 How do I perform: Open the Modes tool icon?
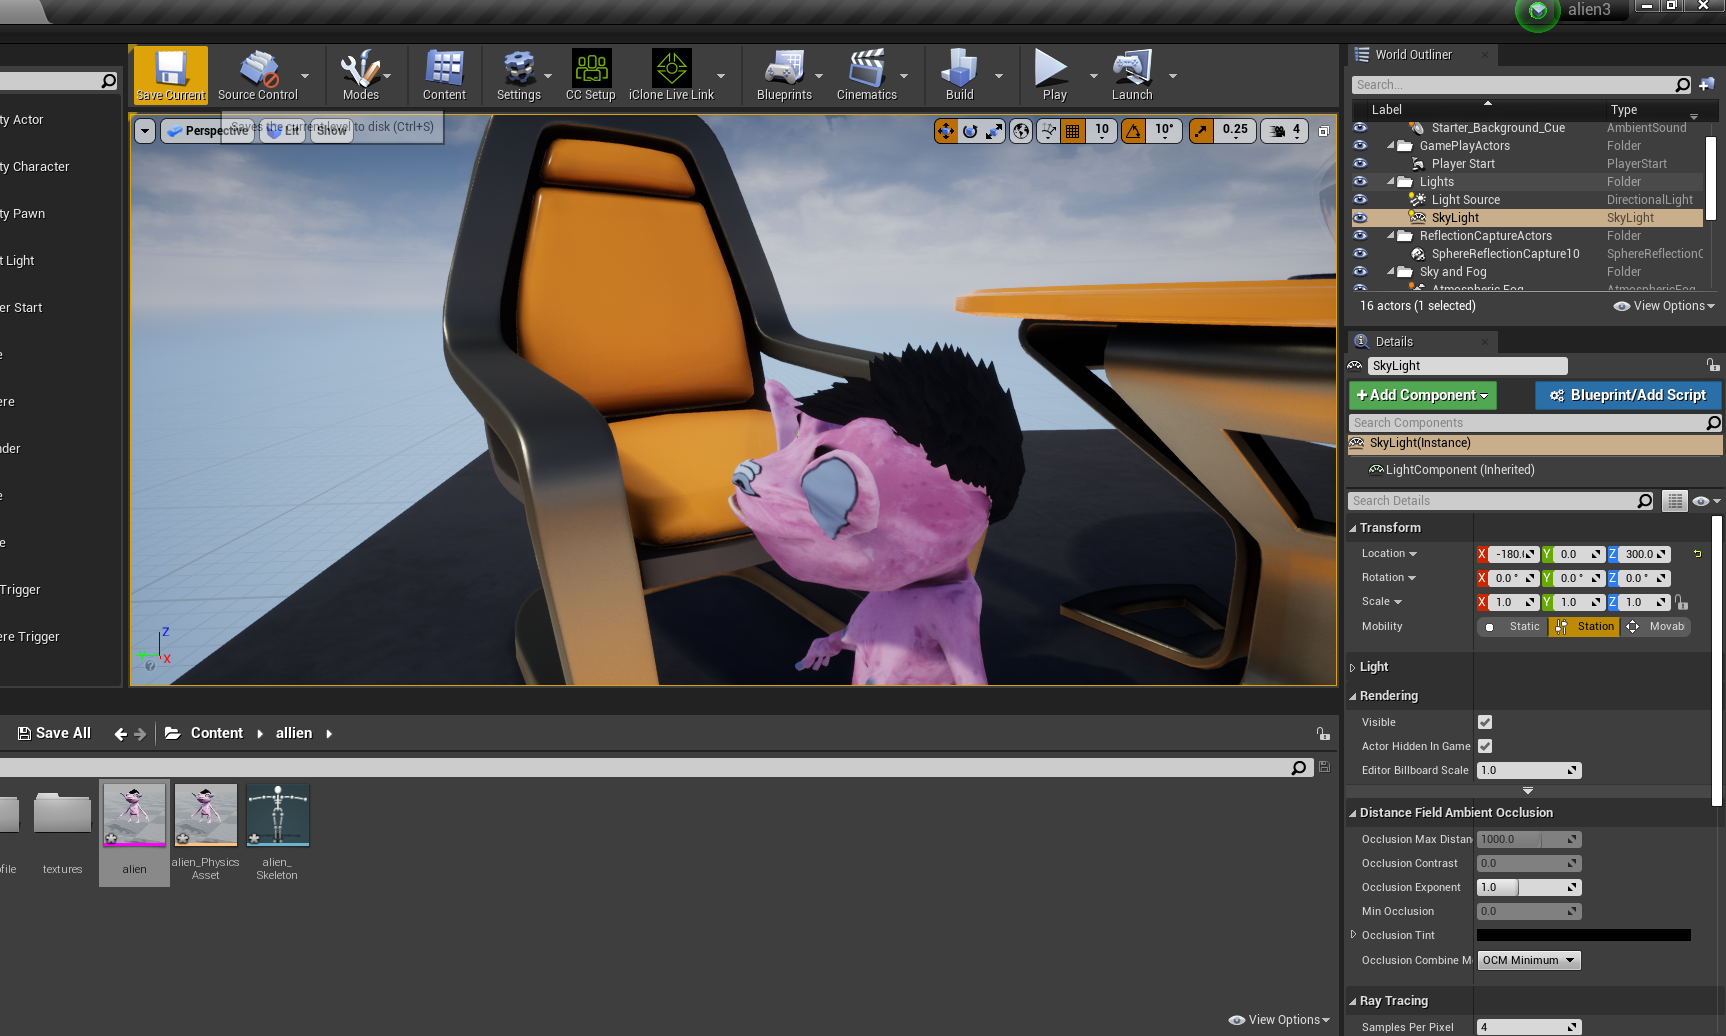(x=360, y=74)
